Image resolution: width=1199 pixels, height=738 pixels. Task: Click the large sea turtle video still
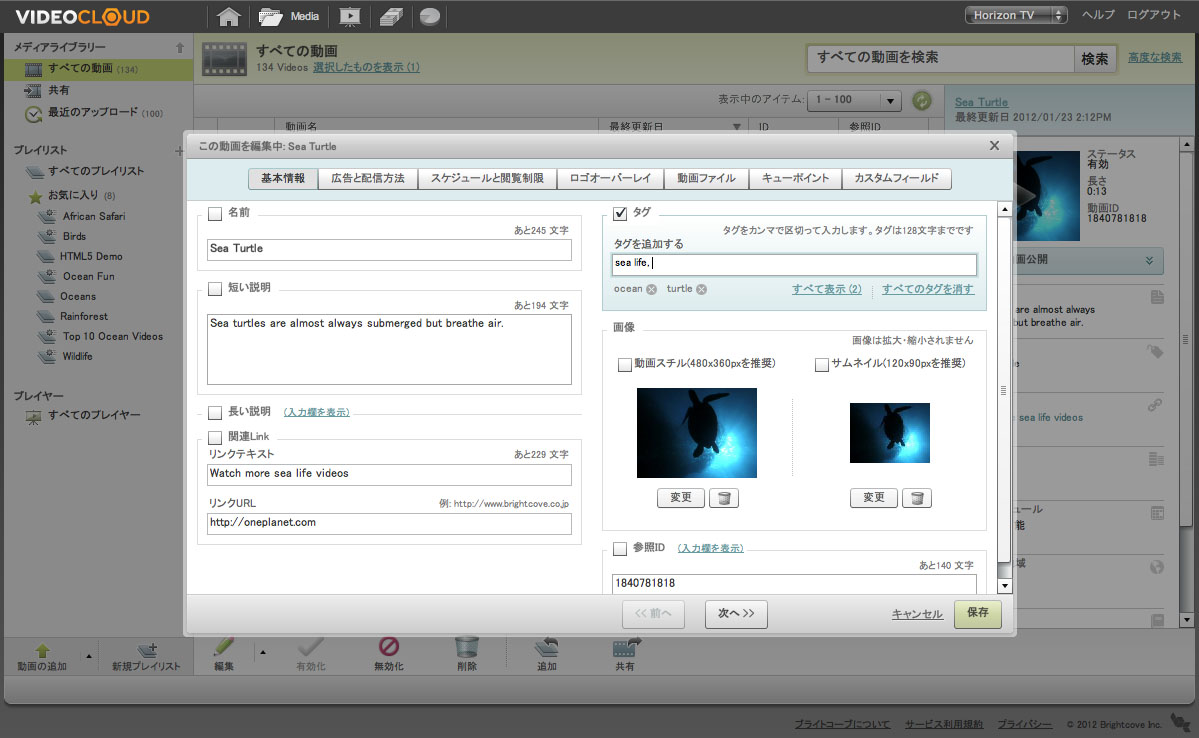pos(697,433)
